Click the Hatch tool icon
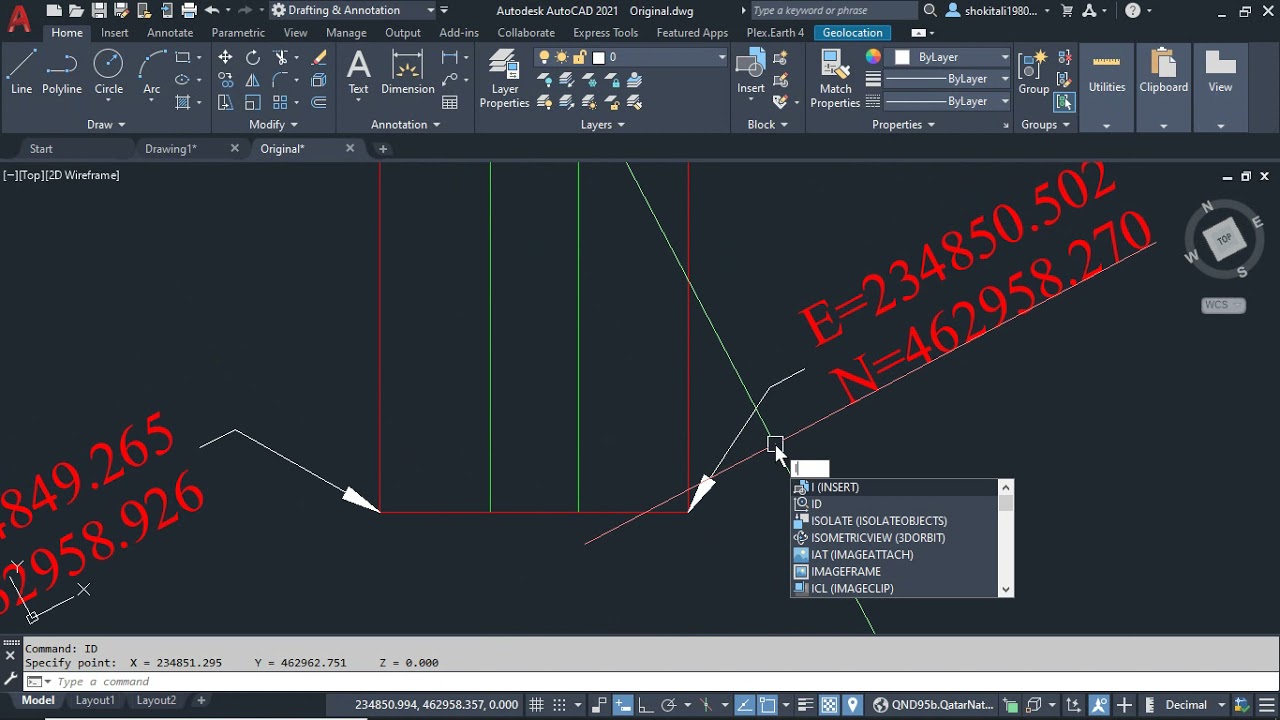 tap(183, 102)
